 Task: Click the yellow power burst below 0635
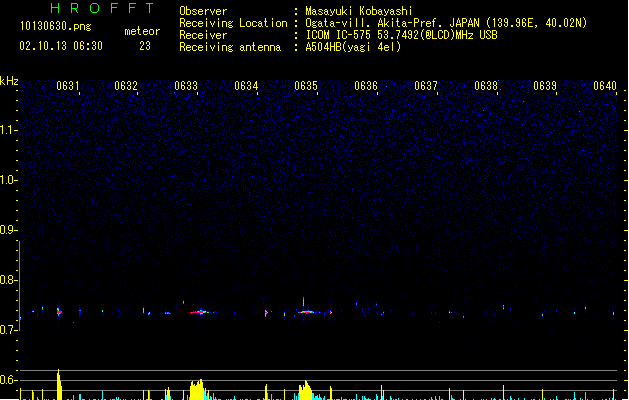coord(305,390)
